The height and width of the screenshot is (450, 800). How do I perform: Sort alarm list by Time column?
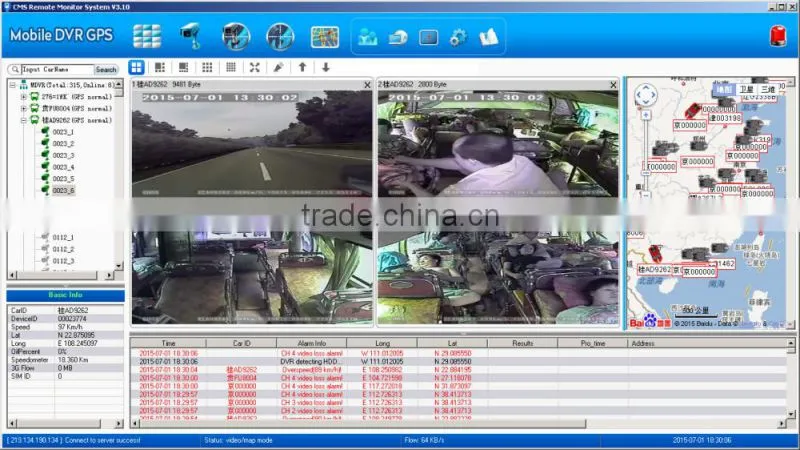point(168,343)
